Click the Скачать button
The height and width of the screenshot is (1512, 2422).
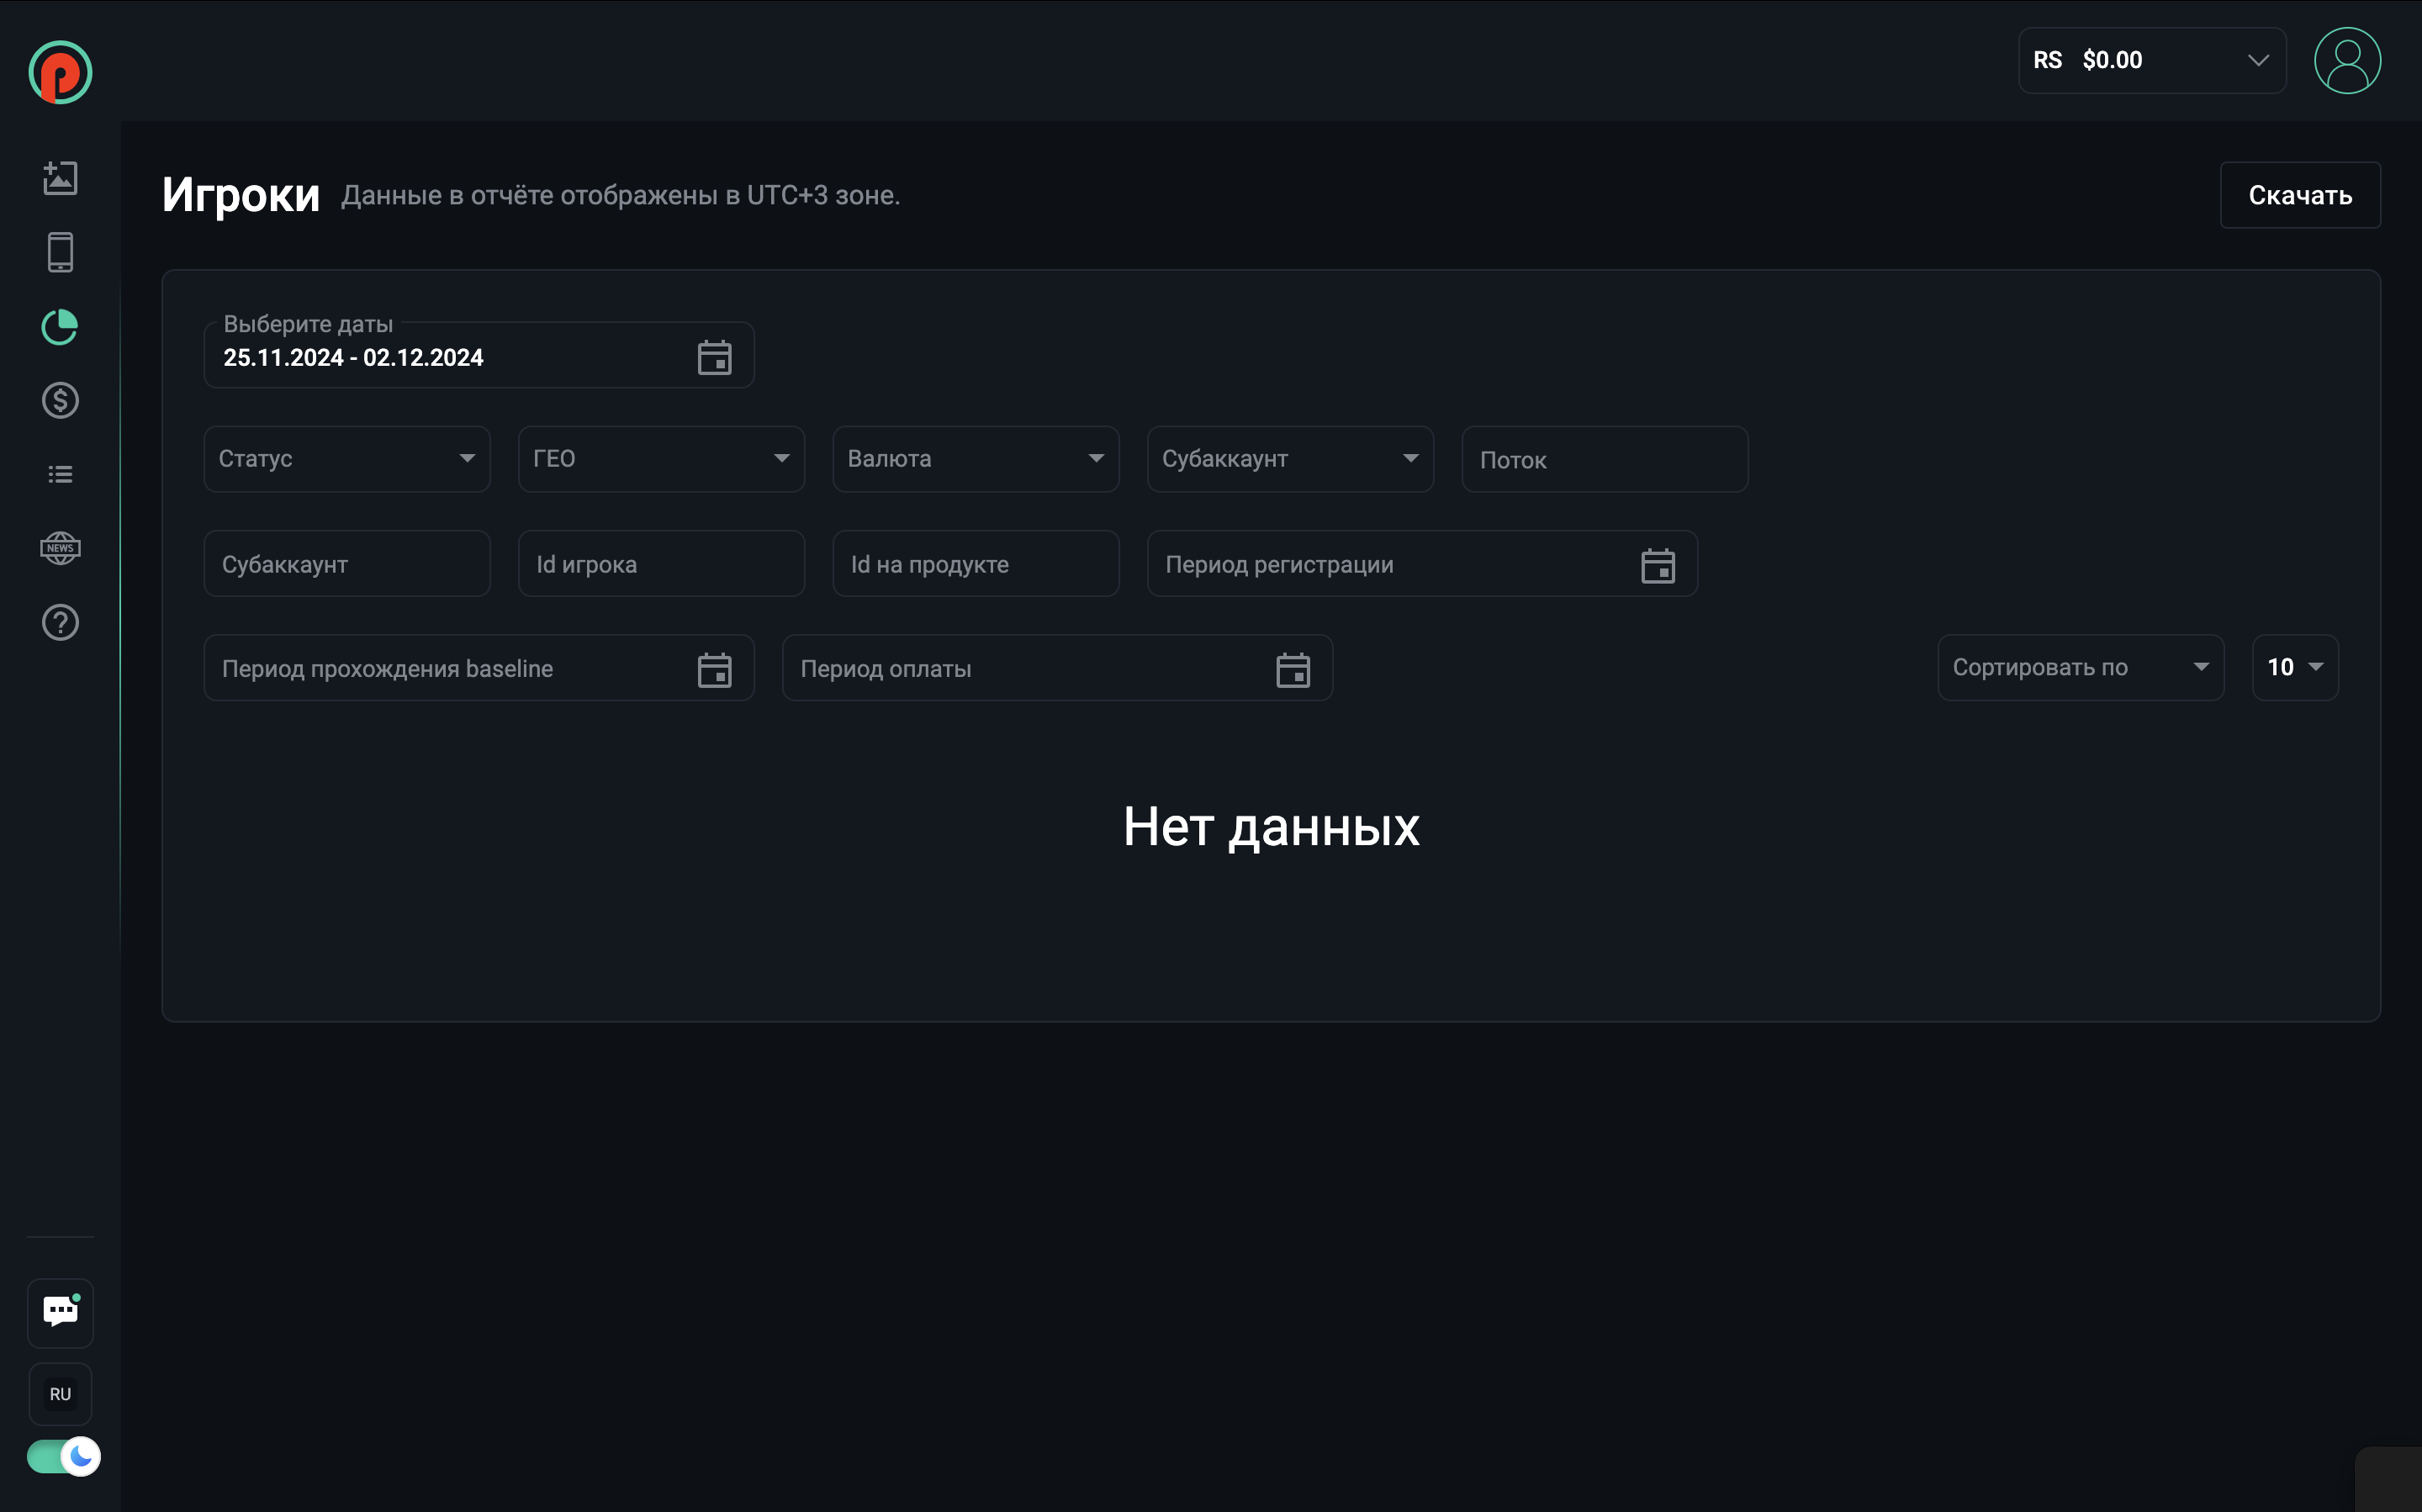(x=2299, y=195)
